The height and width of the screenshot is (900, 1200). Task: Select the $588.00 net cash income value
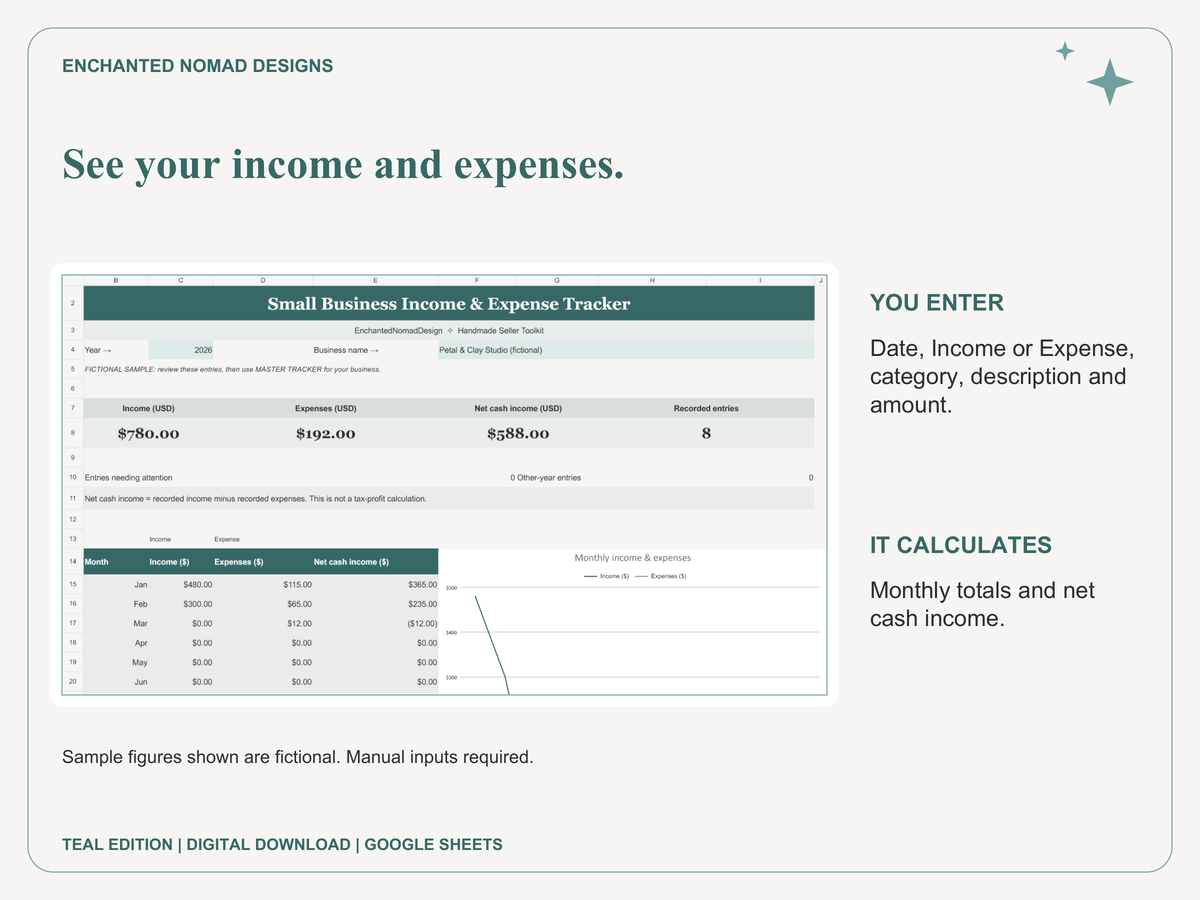pos(518,433)
